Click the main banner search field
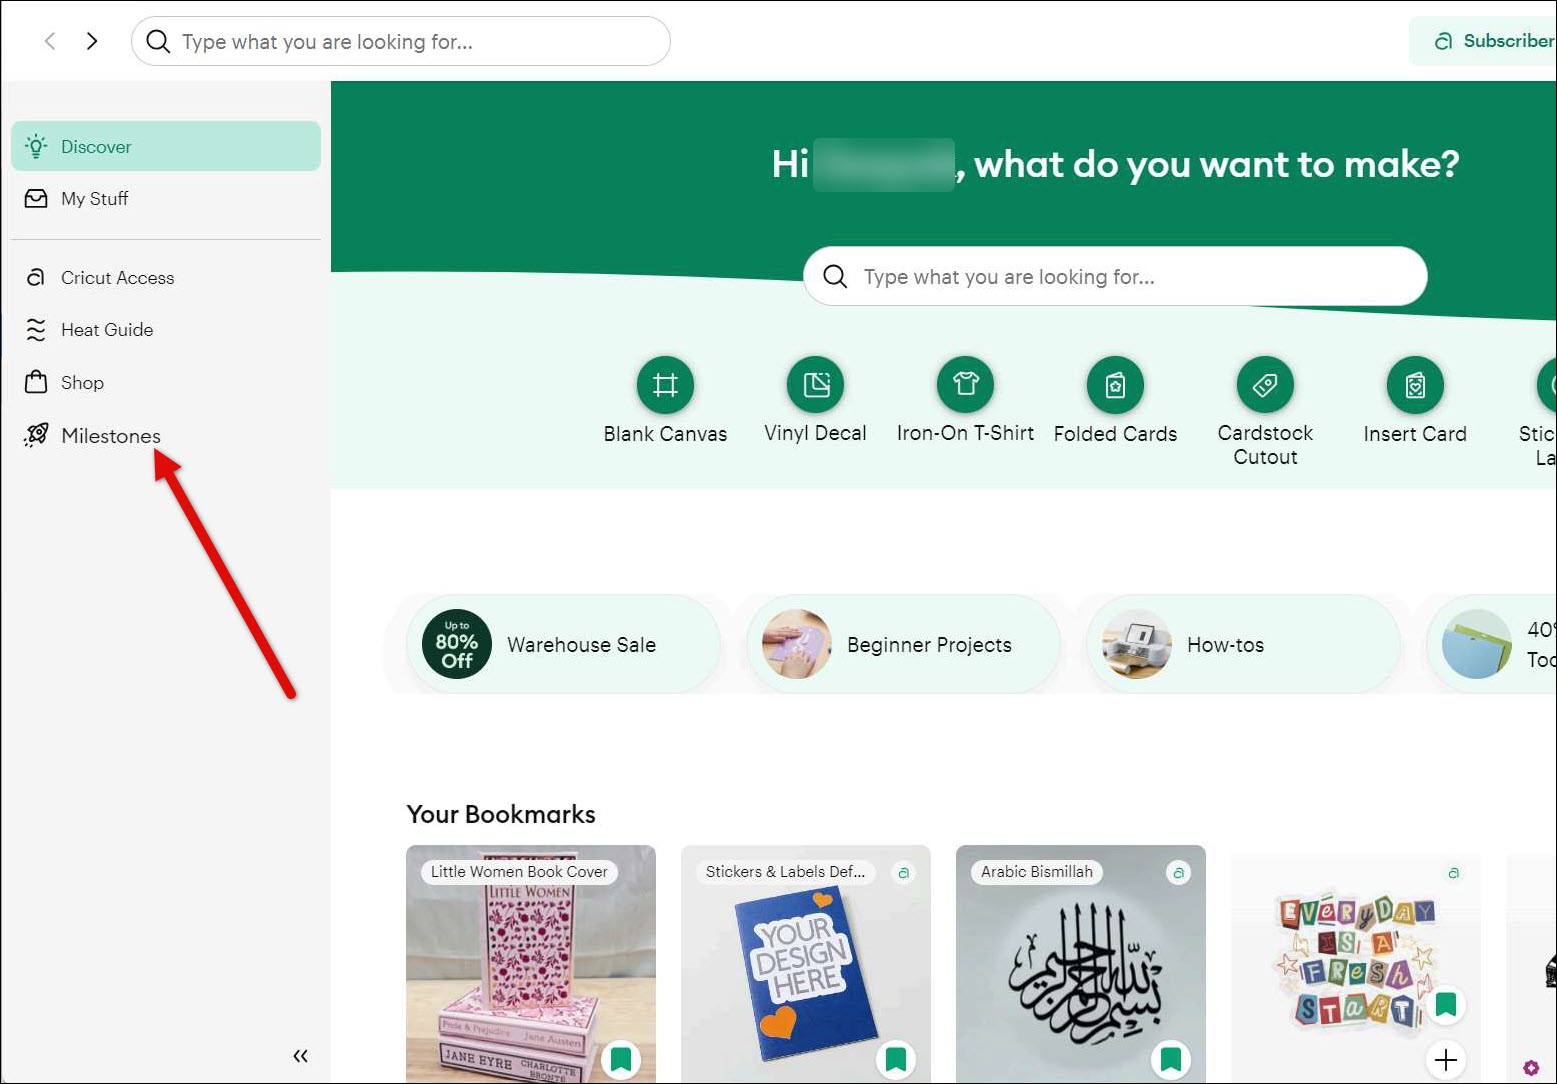The width and height of the screenshot is (1557, 1084). (1115, 277)
